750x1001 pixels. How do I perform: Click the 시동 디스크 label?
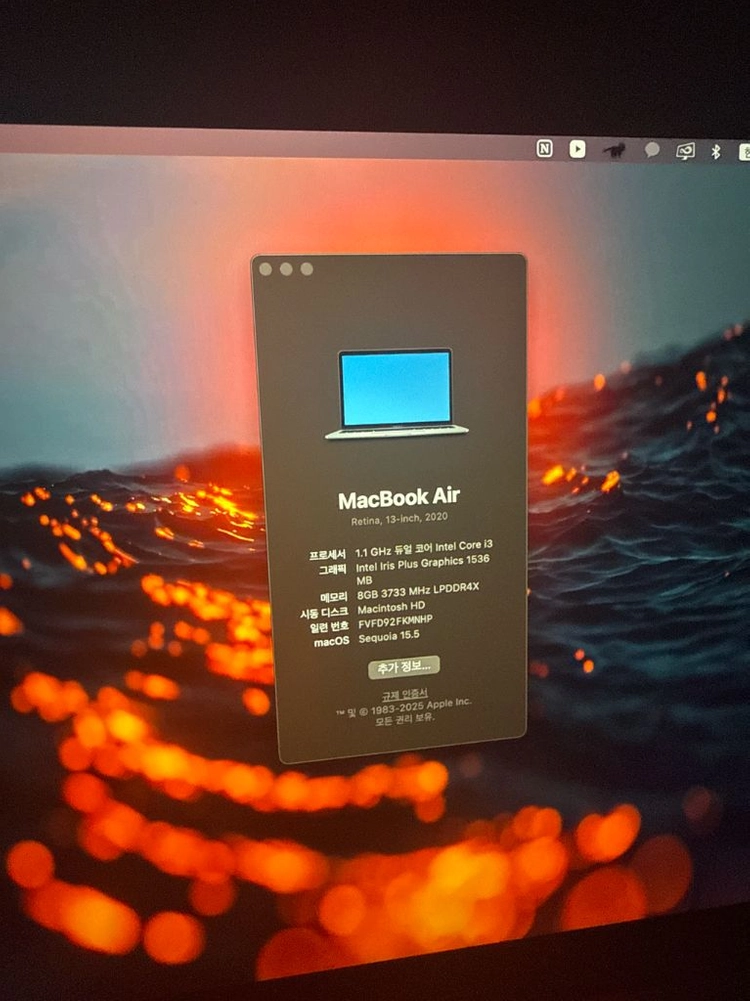[324, 613]
